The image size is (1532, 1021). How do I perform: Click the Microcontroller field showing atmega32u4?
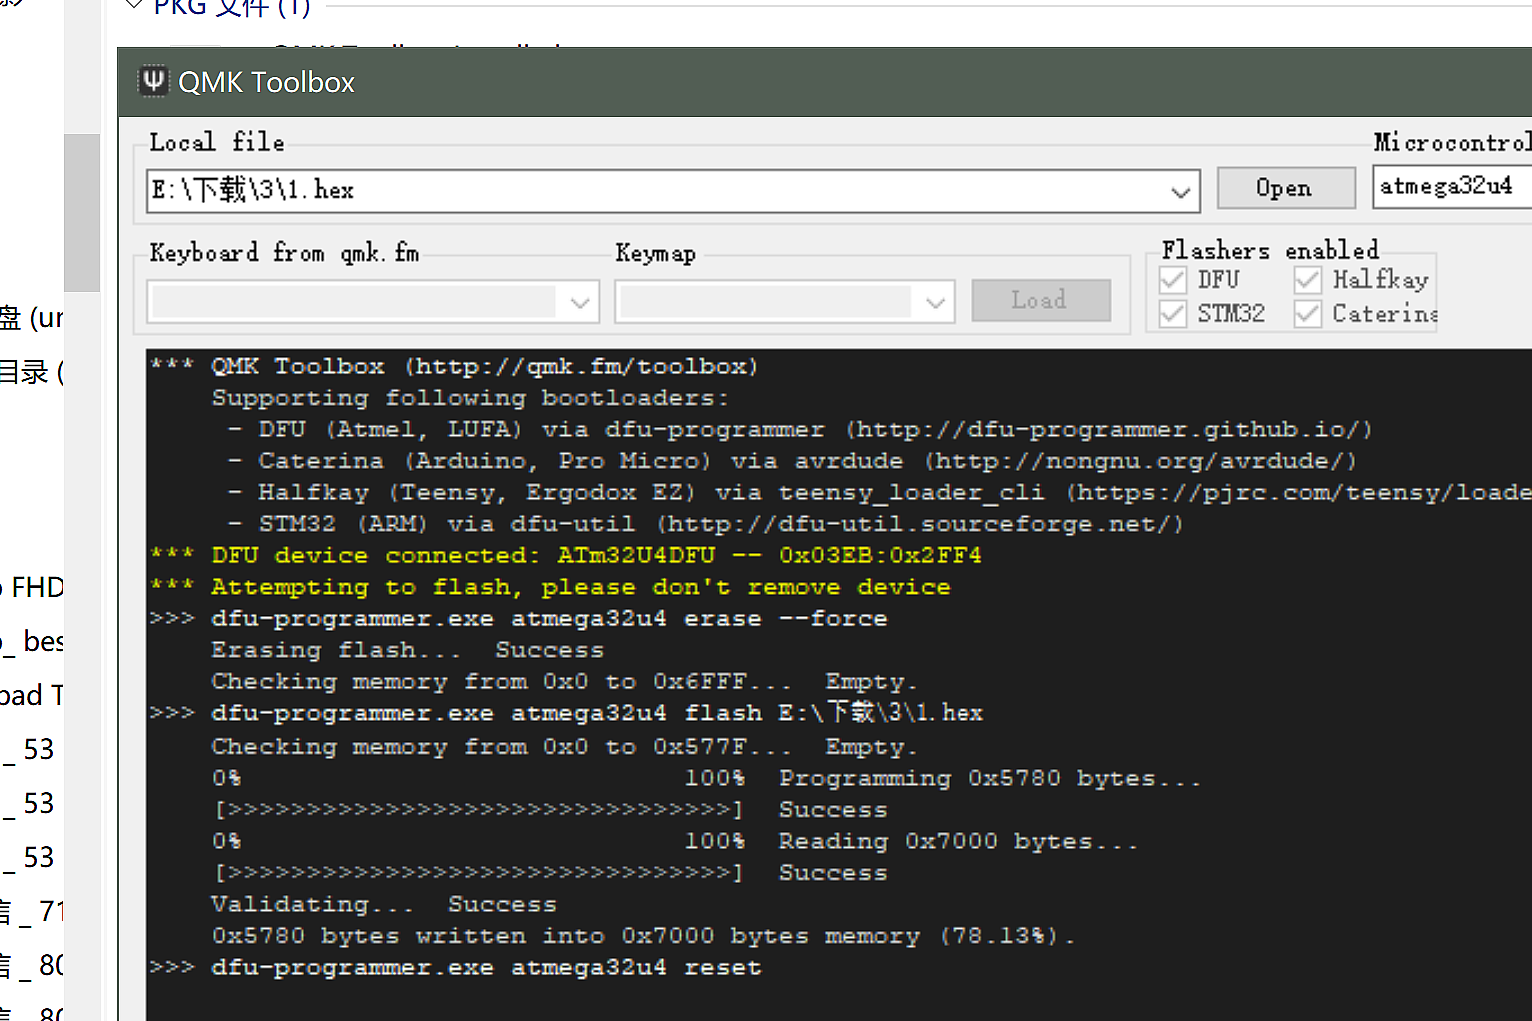1450,186
